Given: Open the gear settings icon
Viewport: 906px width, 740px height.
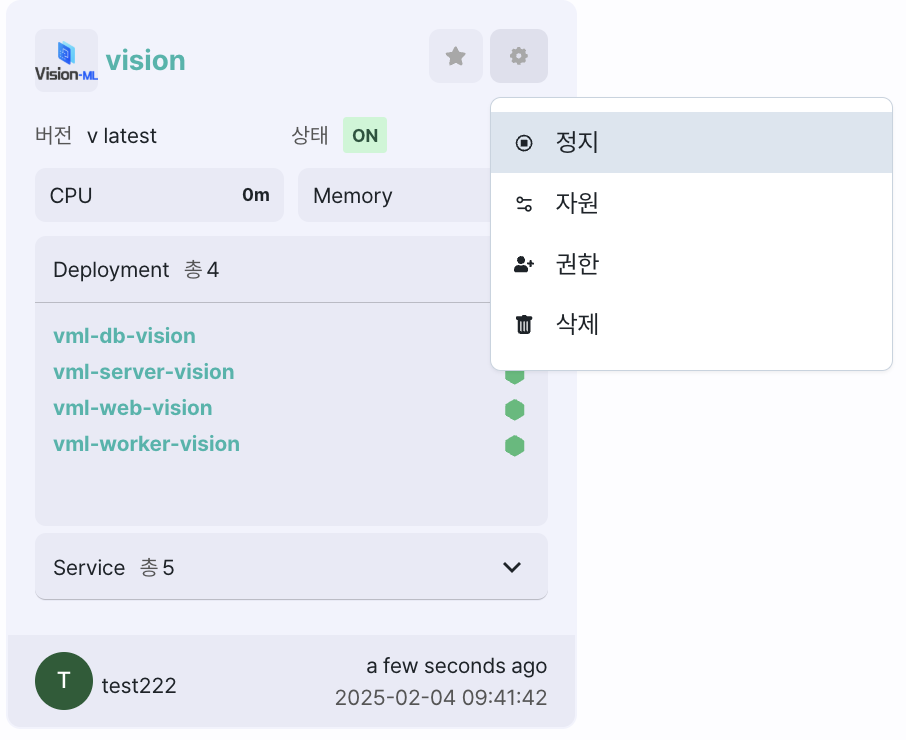Looking at the screenshot, I should 518,56.
